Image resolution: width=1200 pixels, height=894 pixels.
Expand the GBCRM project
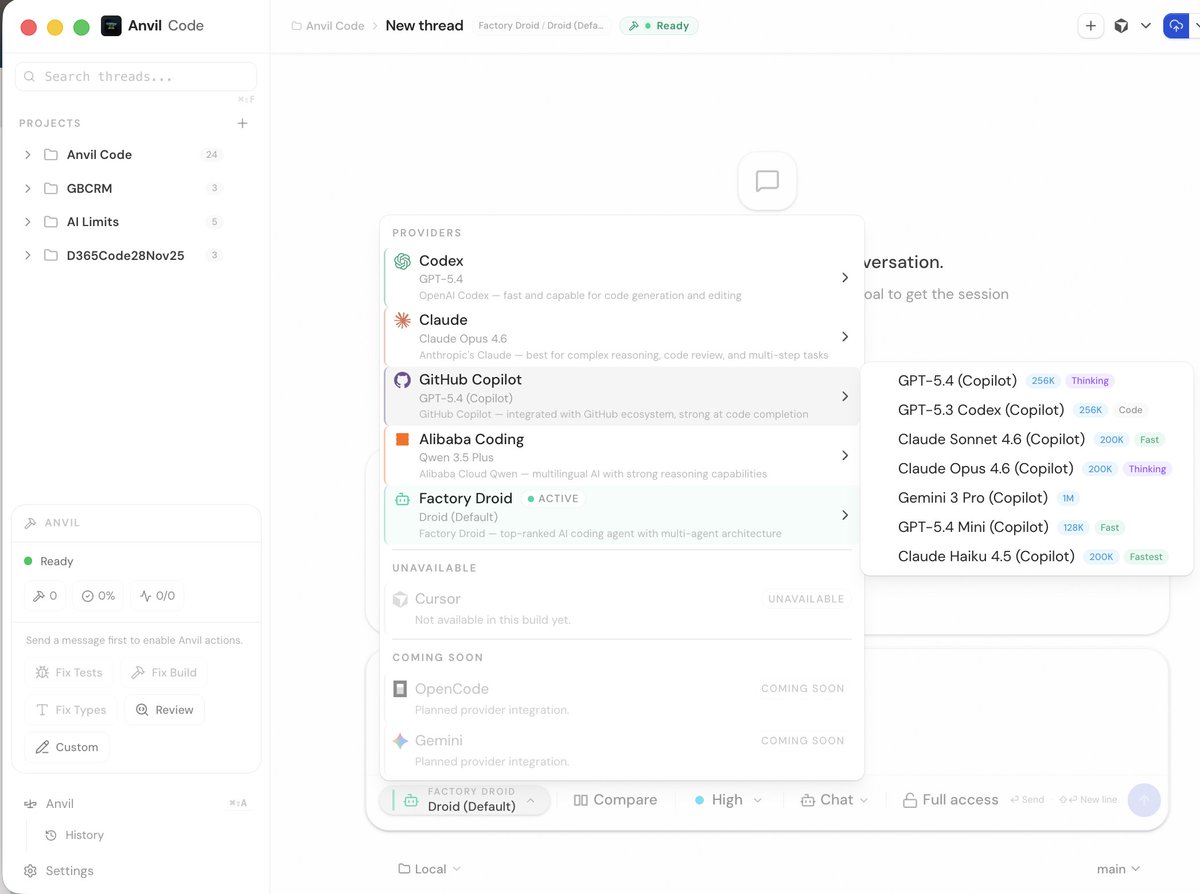point(28,188)
